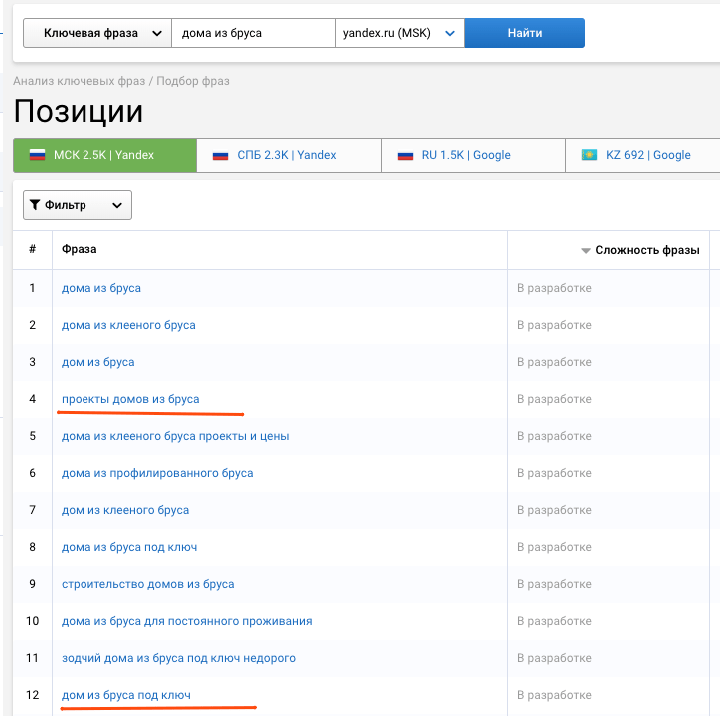
Task: Click the chevron arrow of the region selector
Action: point(450,33)
